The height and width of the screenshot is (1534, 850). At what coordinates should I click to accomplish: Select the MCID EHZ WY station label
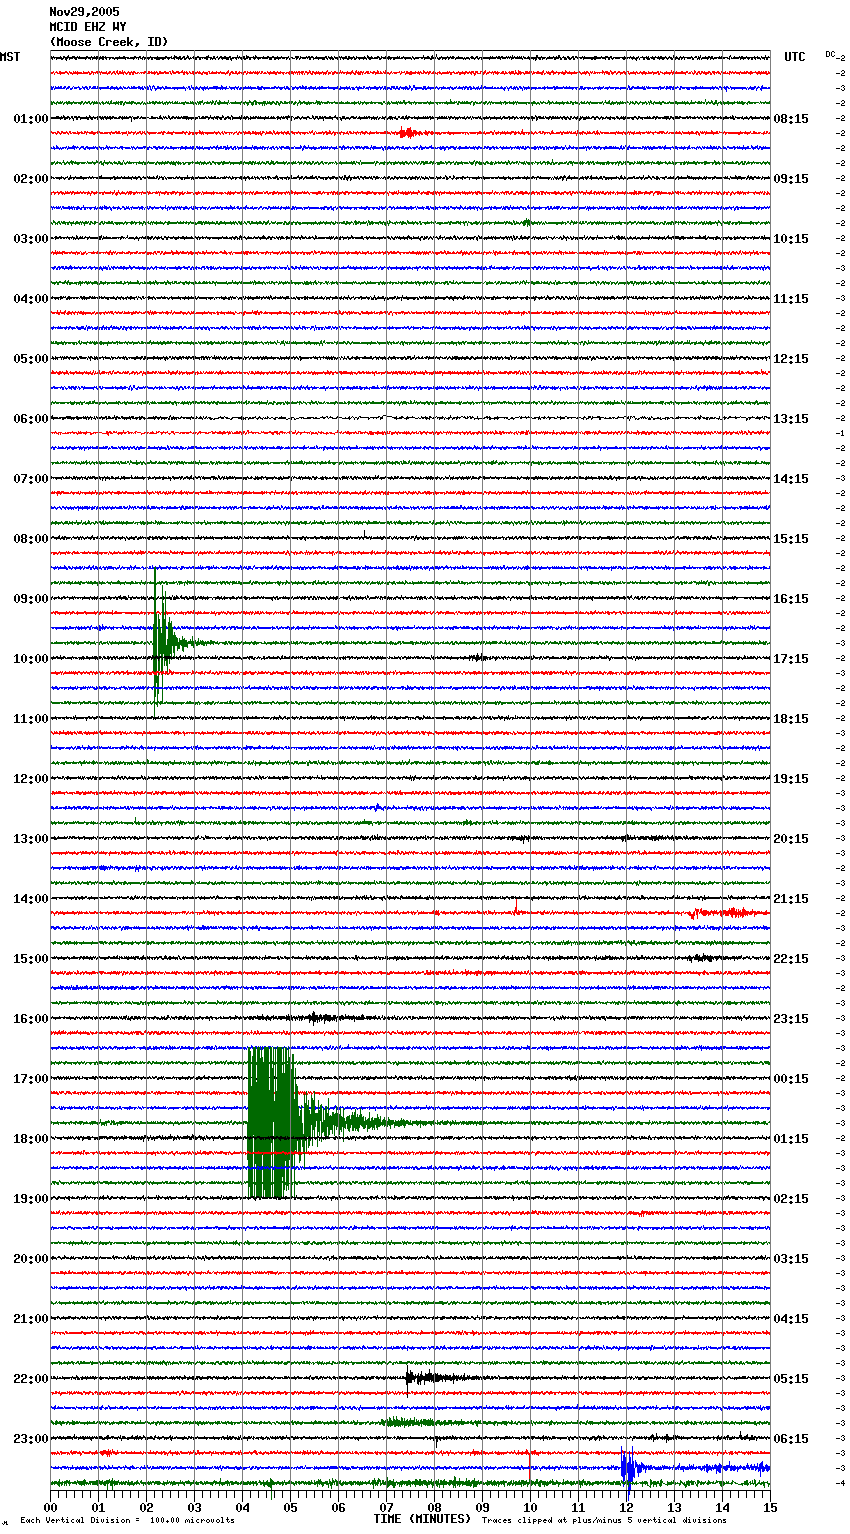(x=88, y=27)
